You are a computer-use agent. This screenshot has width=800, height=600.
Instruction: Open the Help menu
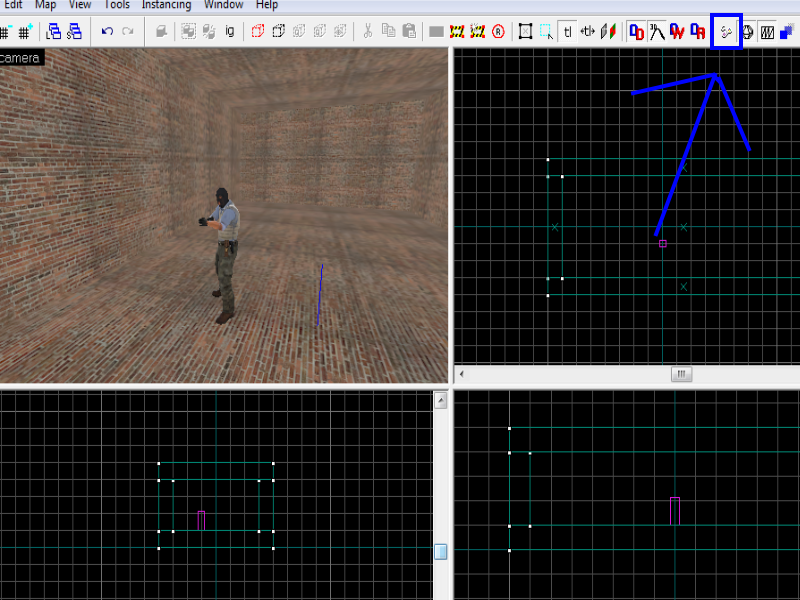[x=267, y=5]
